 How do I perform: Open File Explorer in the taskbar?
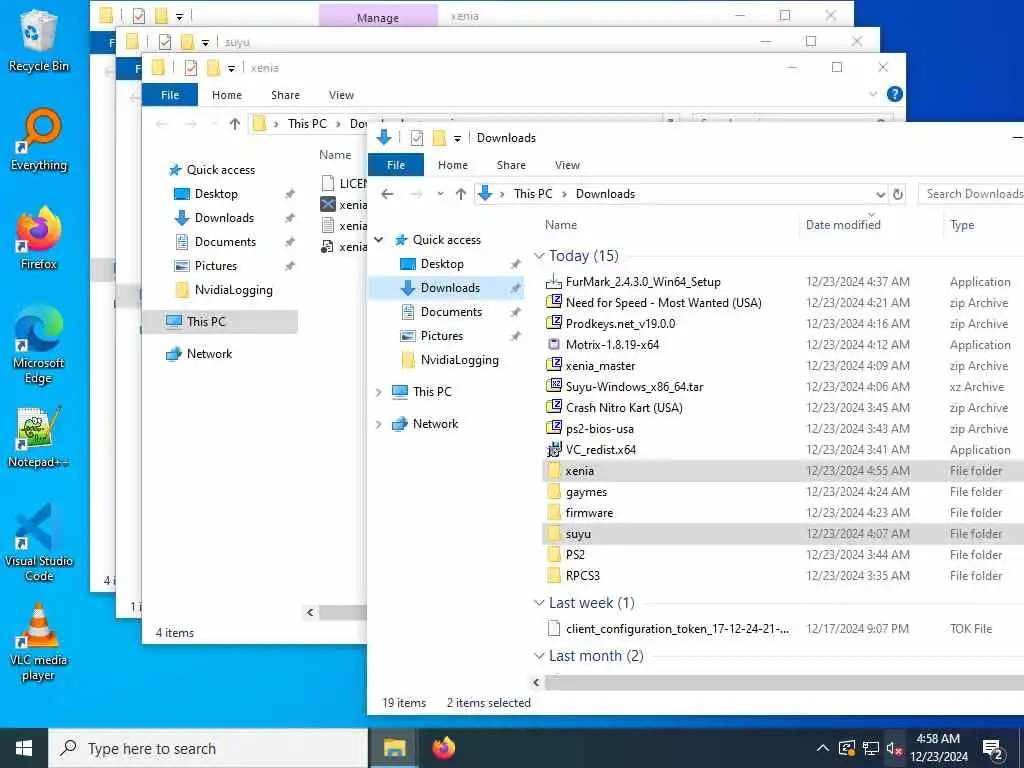[x=394, y=748]
